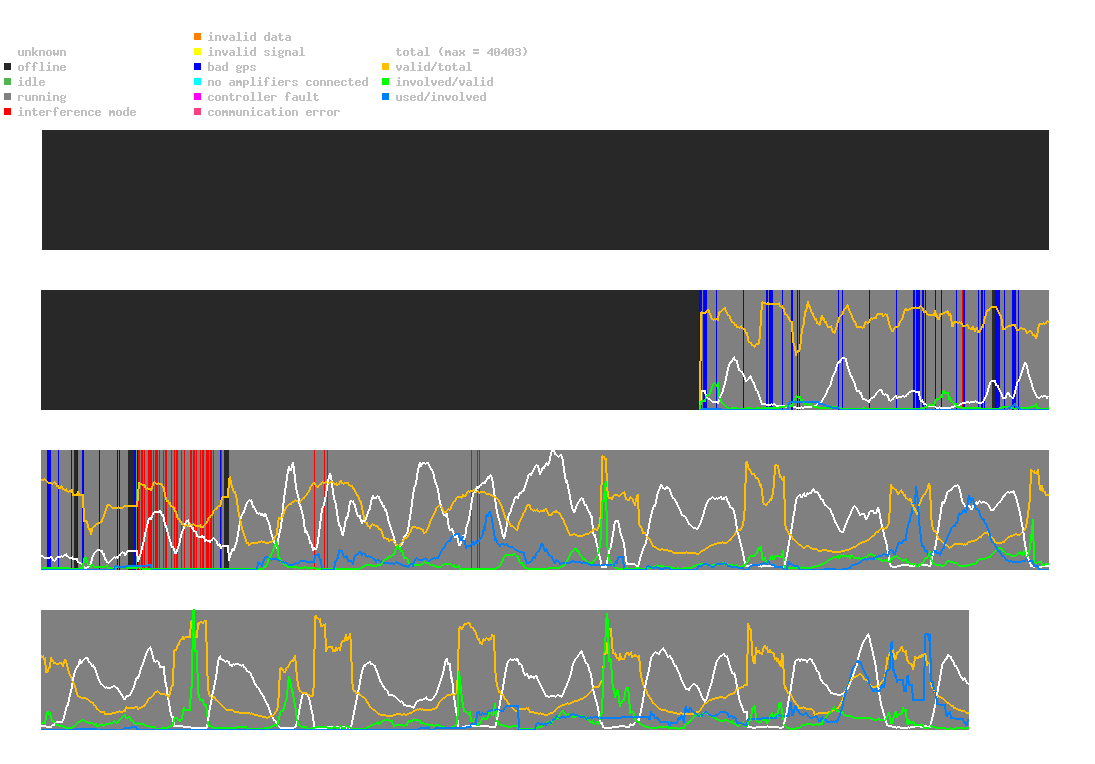Click the 'total (max = 40403)' label

coord(462,52)
